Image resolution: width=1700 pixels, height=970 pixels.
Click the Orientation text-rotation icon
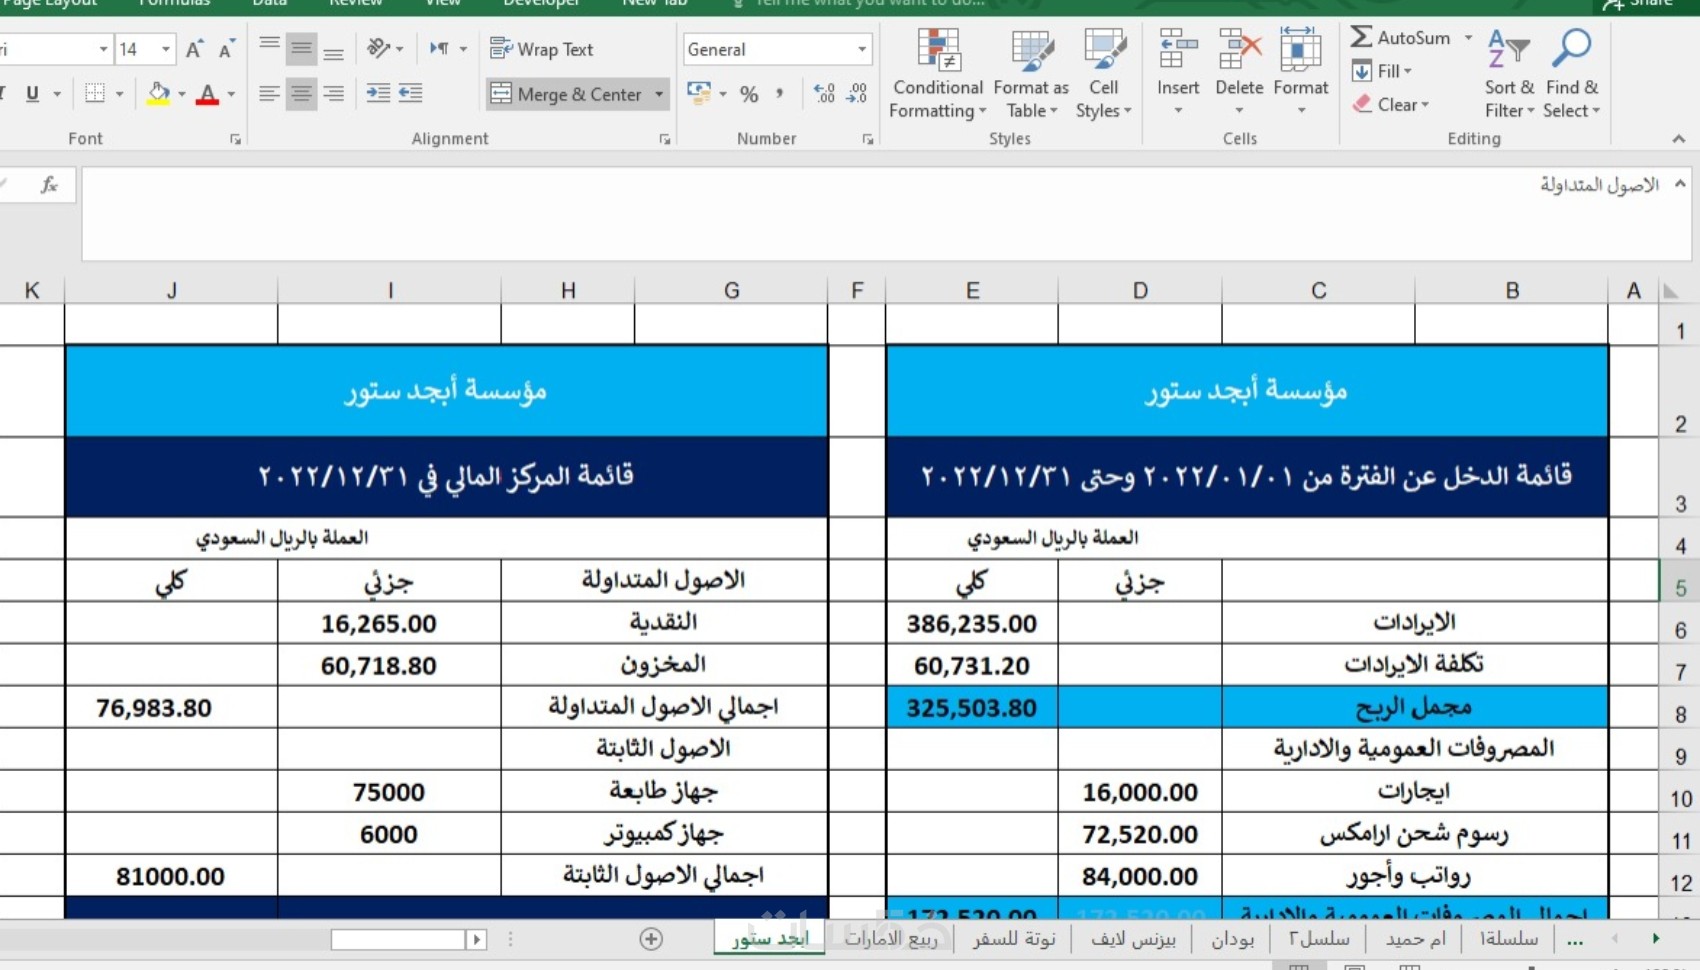pos(378,48)
